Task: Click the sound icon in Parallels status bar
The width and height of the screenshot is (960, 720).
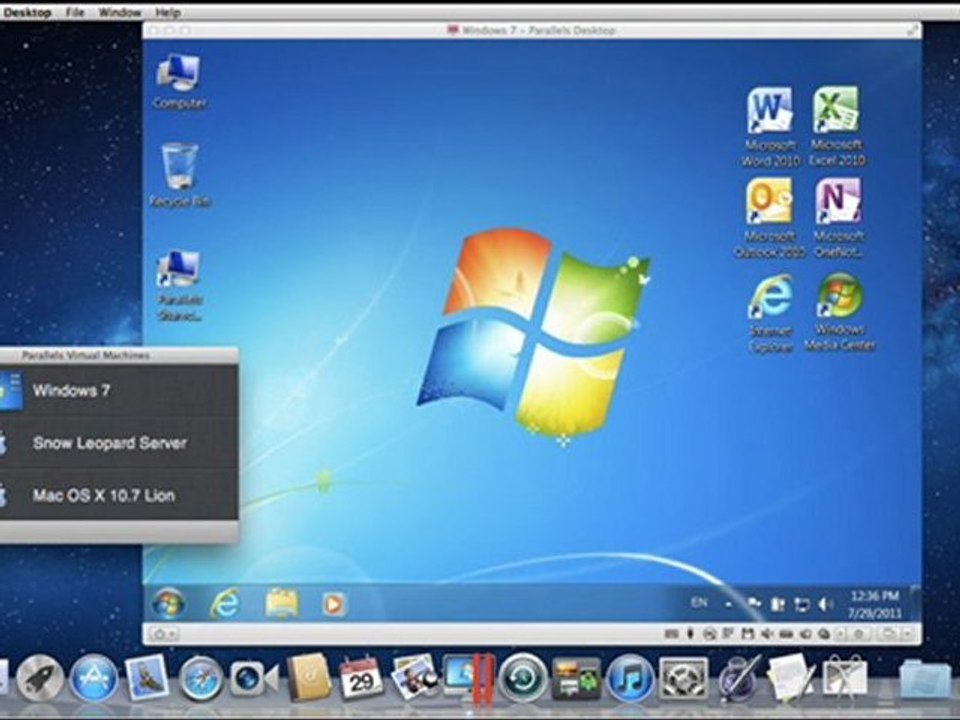Action: 767,634
